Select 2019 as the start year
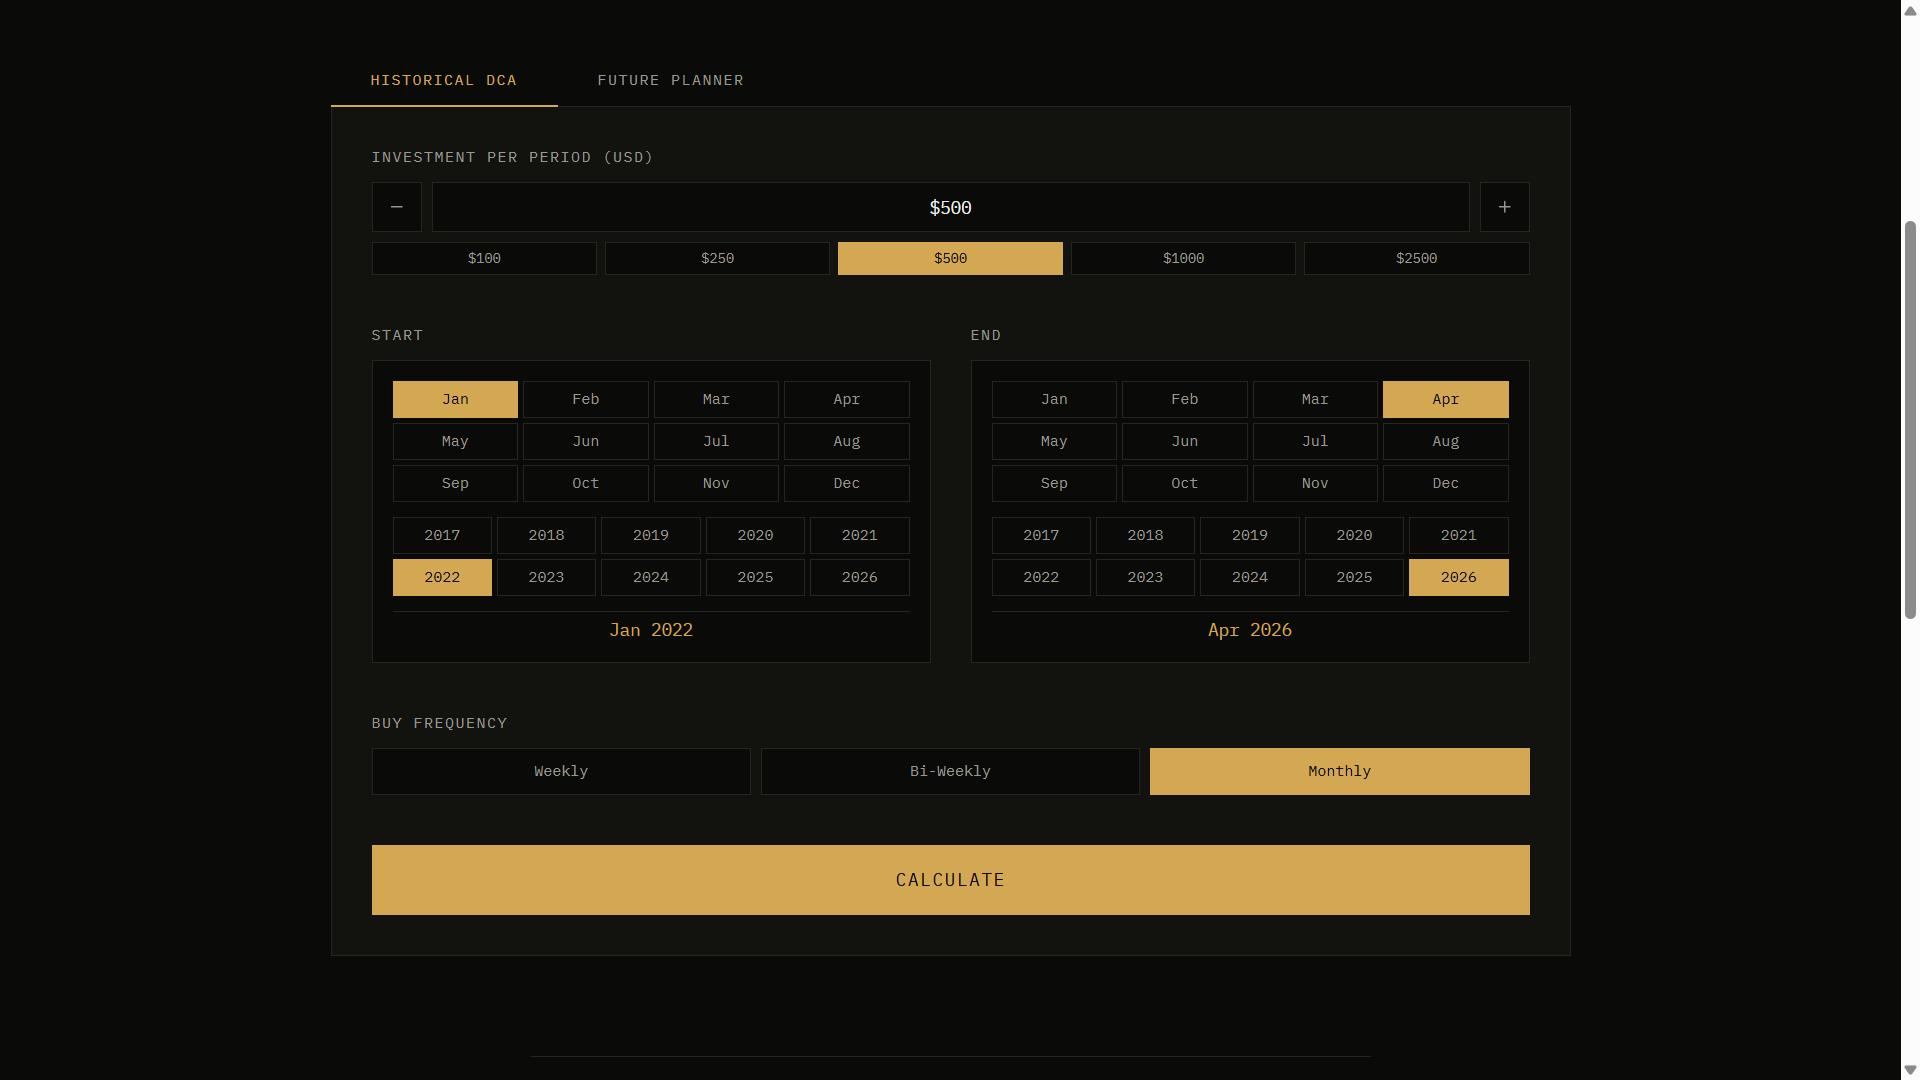The image size is (1920, 1080). tap(651, 535)
